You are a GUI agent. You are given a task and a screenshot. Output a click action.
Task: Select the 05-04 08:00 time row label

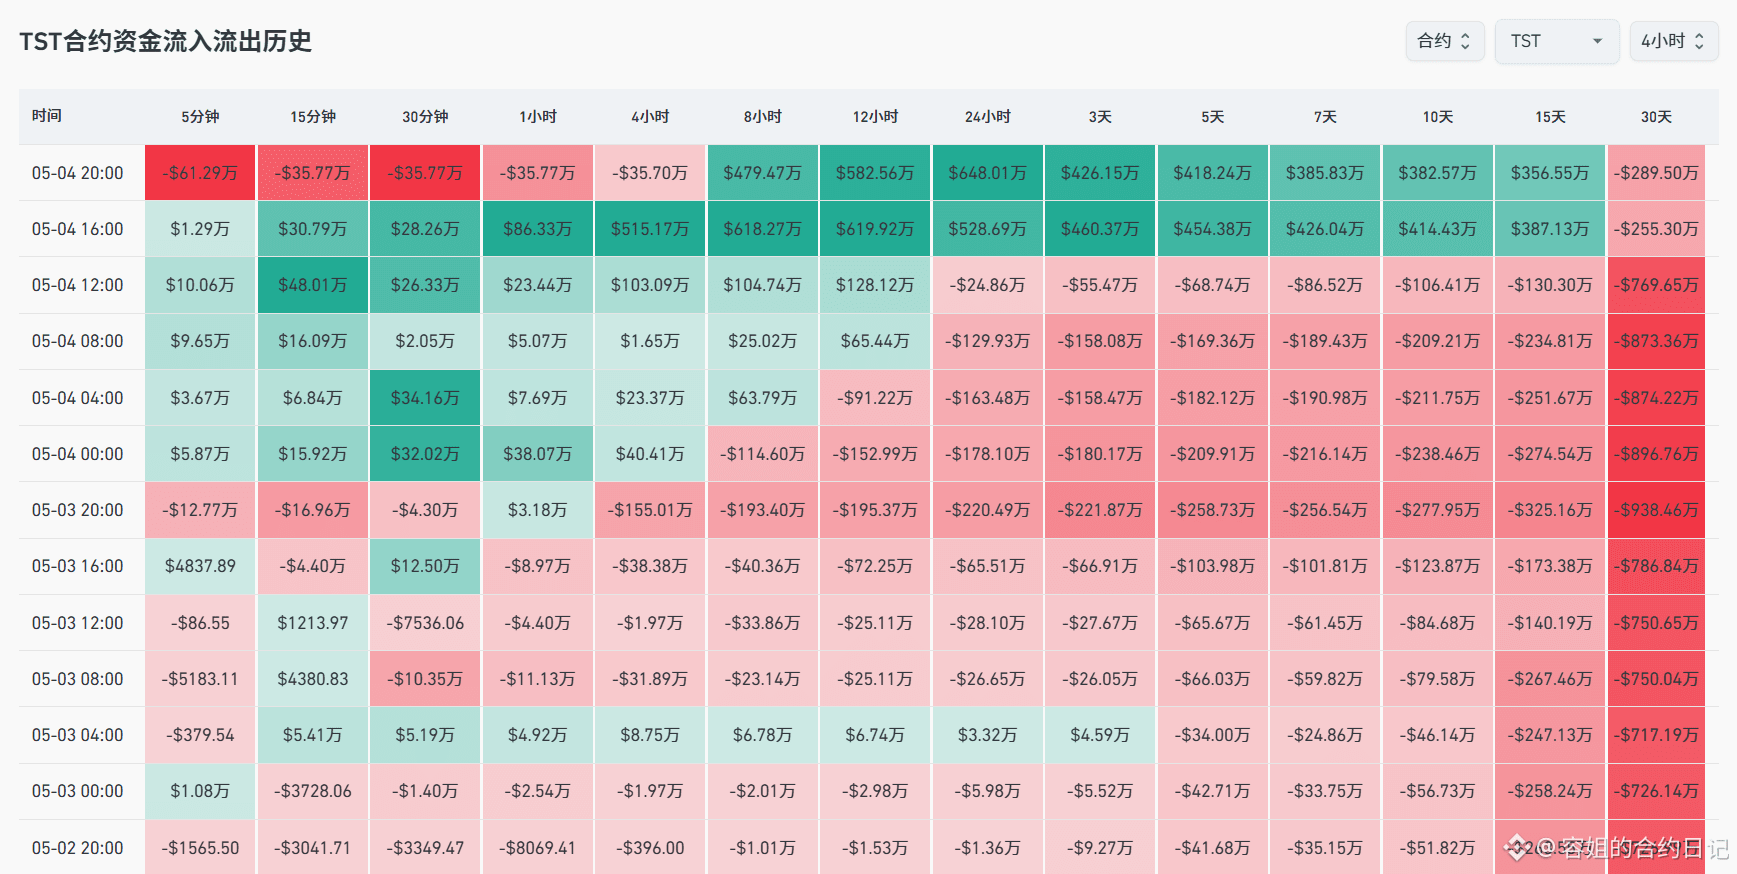pyautogui.click(x=78, y=341)
